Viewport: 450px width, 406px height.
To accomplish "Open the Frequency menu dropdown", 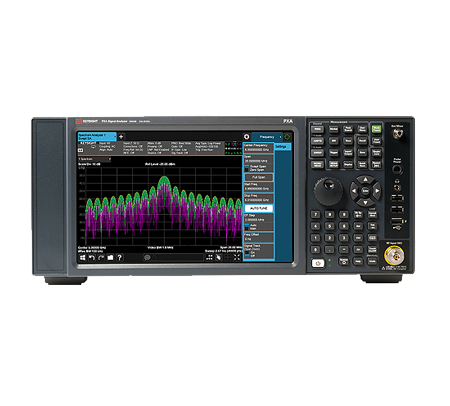I will [267, 137].
